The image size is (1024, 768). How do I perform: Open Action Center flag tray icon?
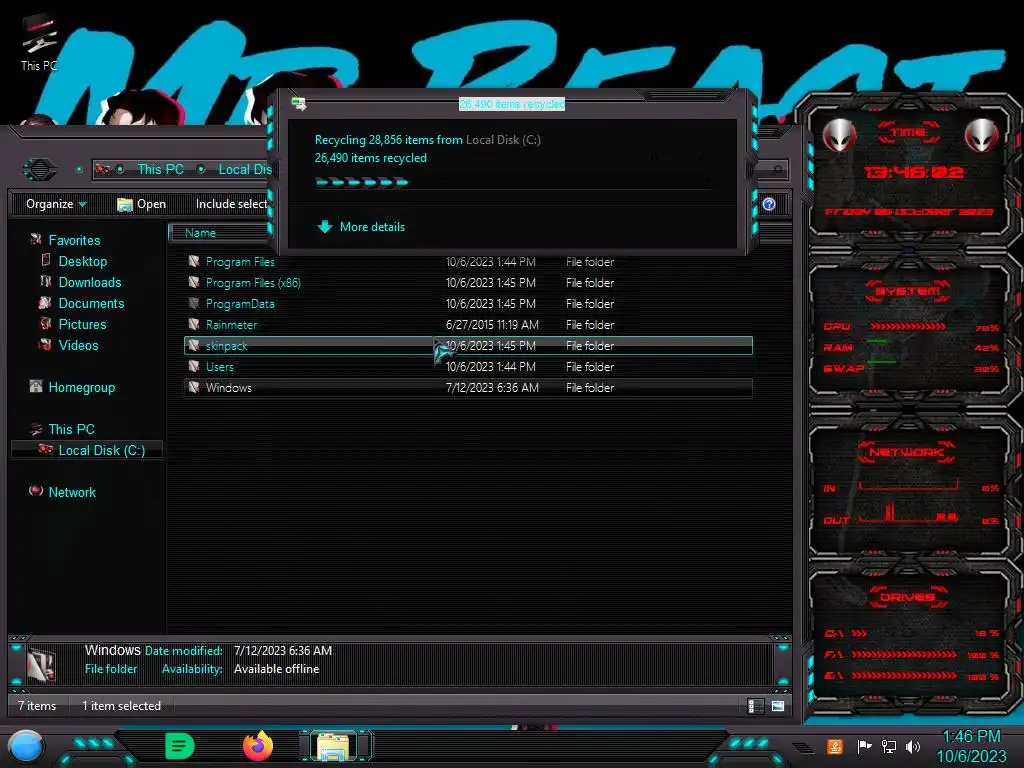[863, 746]
